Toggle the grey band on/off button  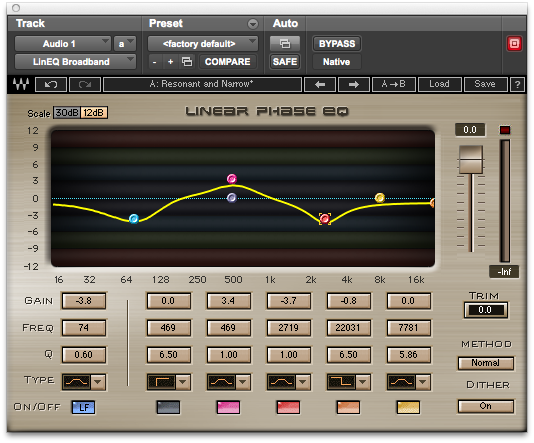[168, 407]
